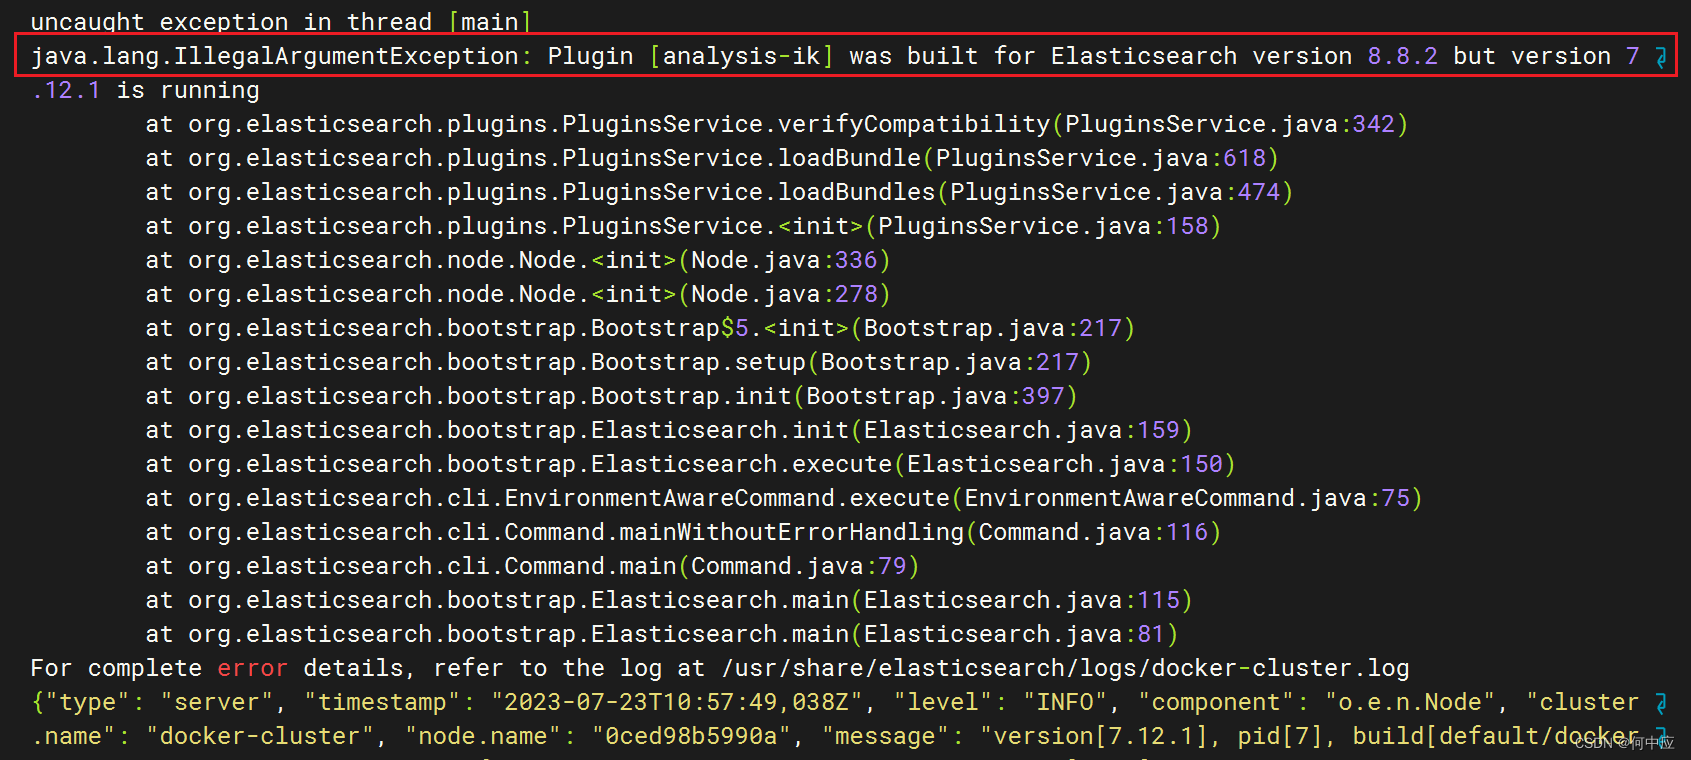Click the Elasticsearch.execute line 150 frame
Viewport: 1691px width, 760px height.
(690, 464)
